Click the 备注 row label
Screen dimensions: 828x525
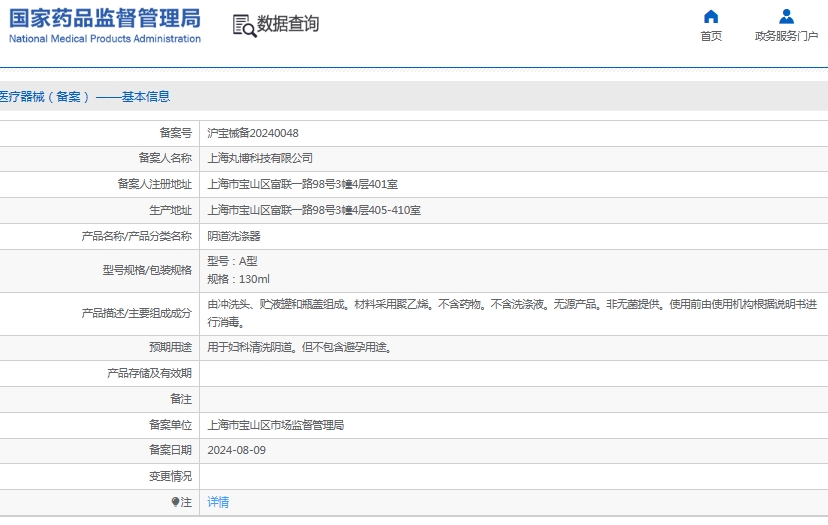coord(181,399)
